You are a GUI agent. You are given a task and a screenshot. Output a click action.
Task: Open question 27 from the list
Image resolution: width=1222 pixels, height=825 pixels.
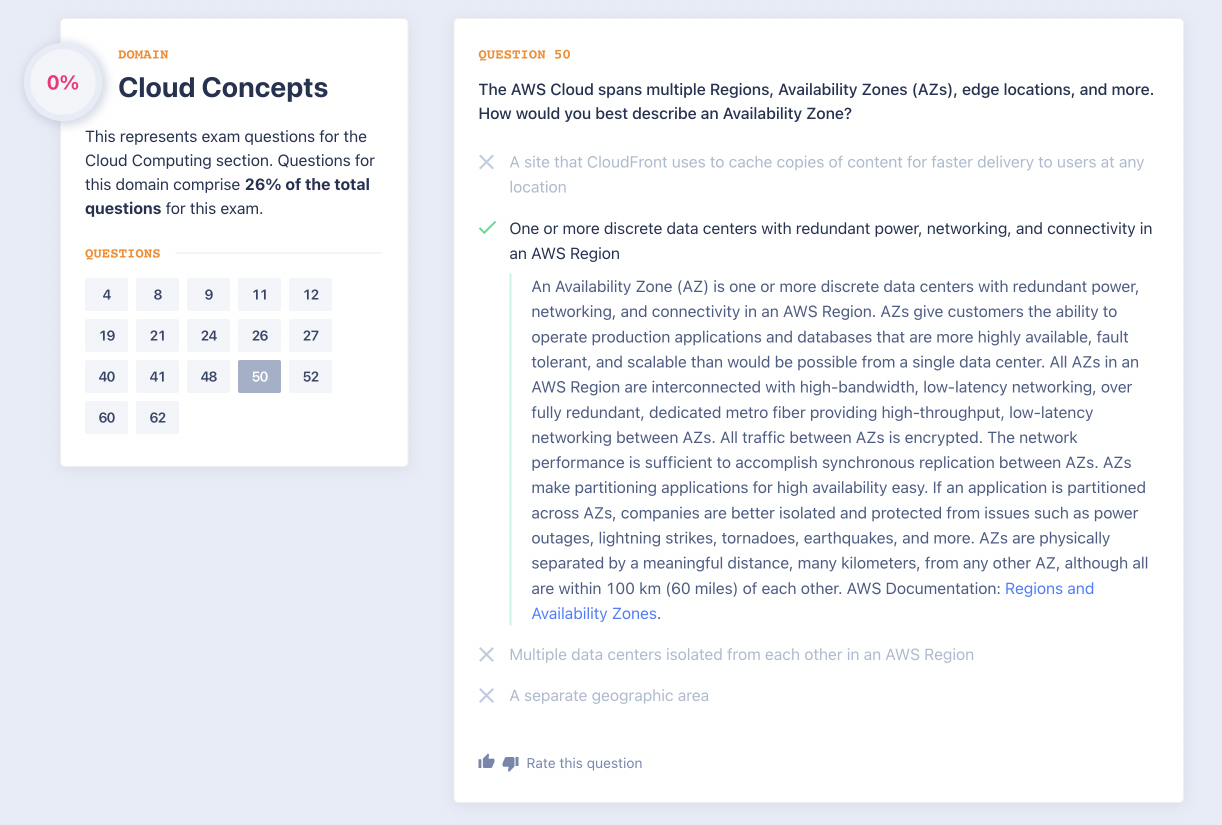click(x=311, y=335)
